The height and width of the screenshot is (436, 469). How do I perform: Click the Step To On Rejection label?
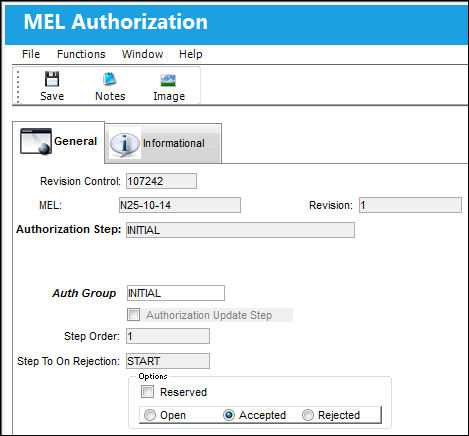[x=68, y=361]
